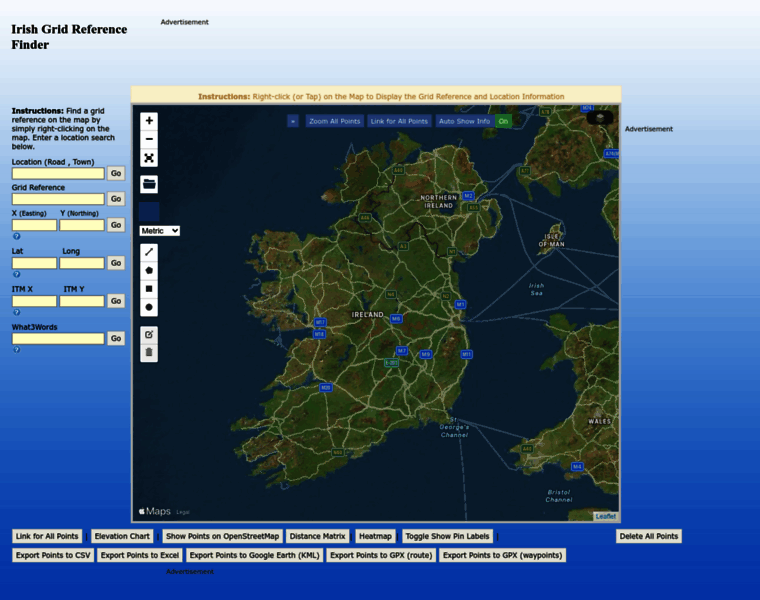Focus the X Easting input

[x=34, y=225]
